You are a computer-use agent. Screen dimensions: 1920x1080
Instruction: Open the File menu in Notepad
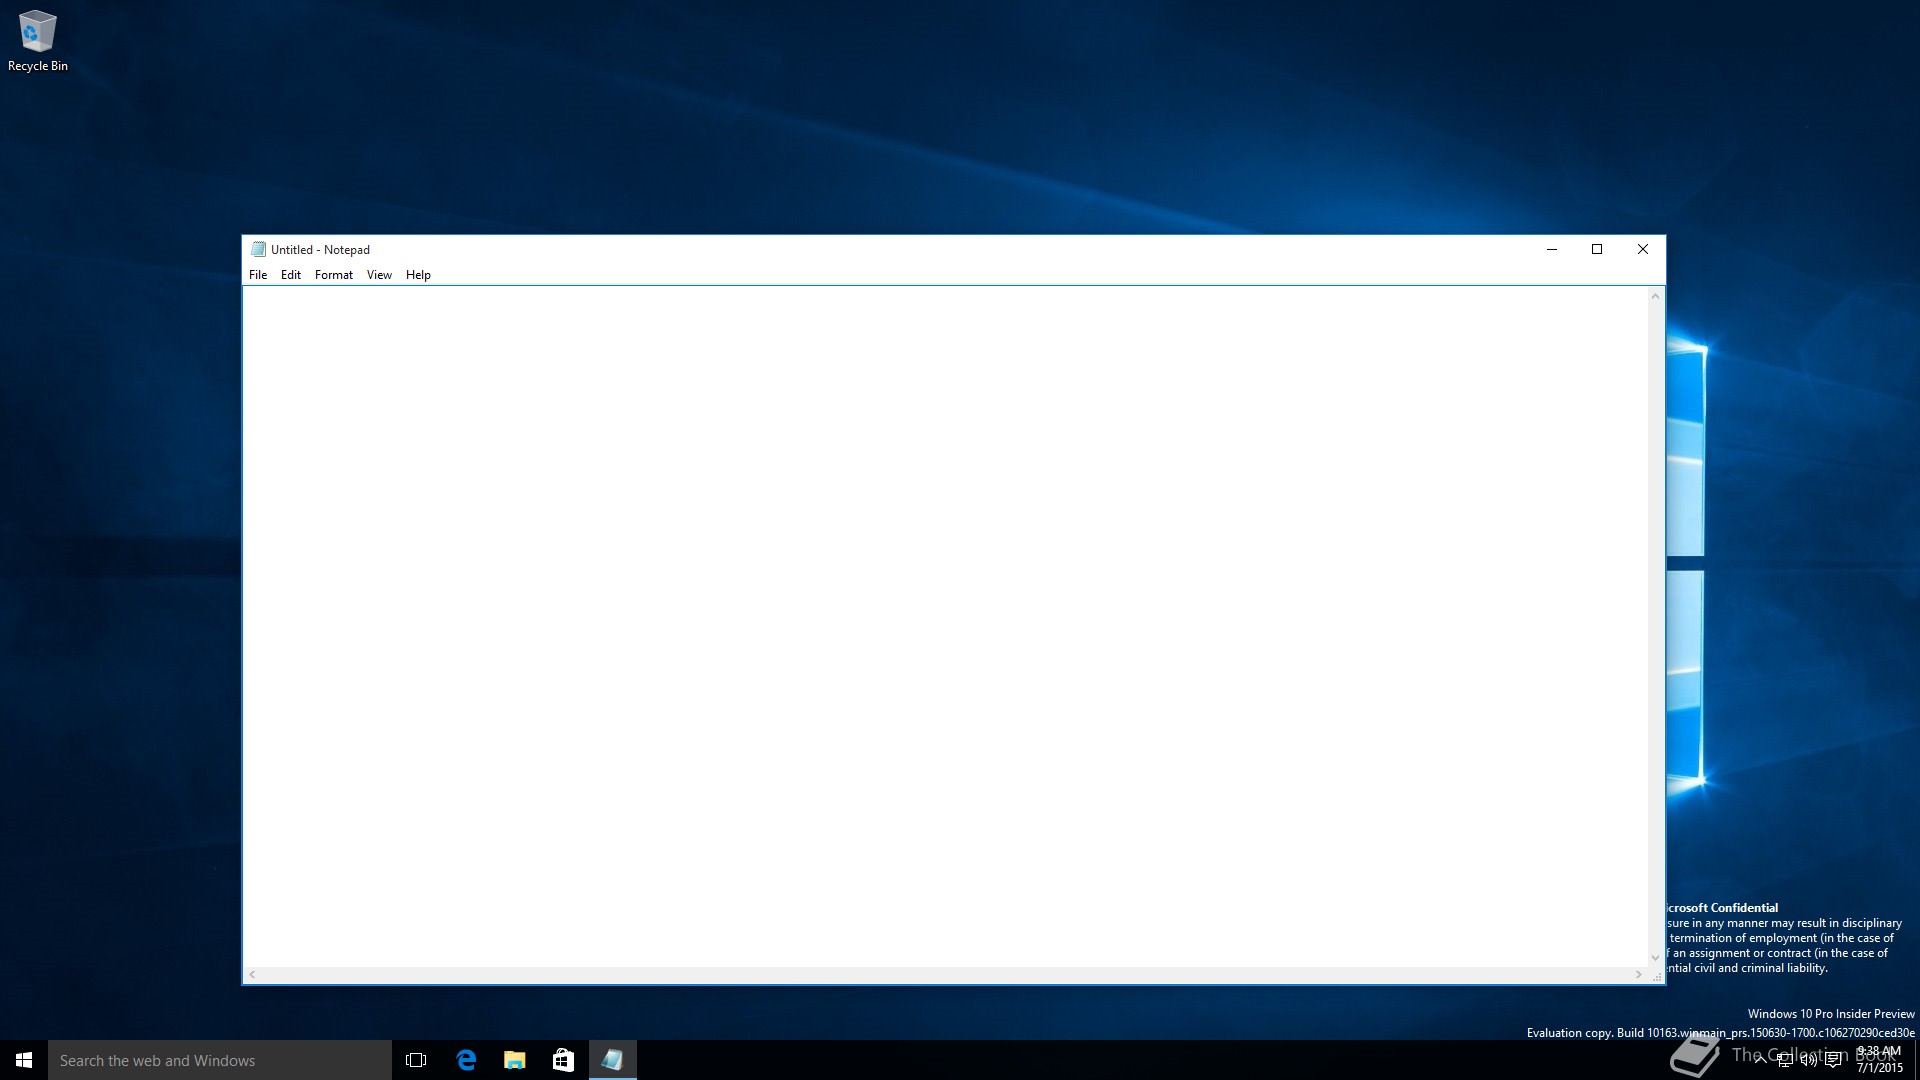point(258,275)
